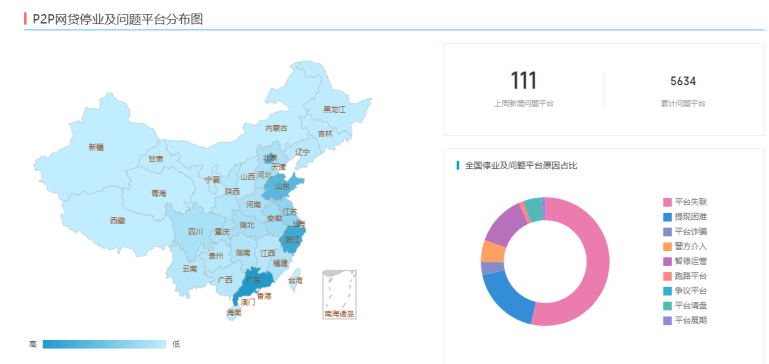This screenshot has height=364, width=769.
Task: Open the 南海诸岛 inset map
Action: [x=339, y=294]
